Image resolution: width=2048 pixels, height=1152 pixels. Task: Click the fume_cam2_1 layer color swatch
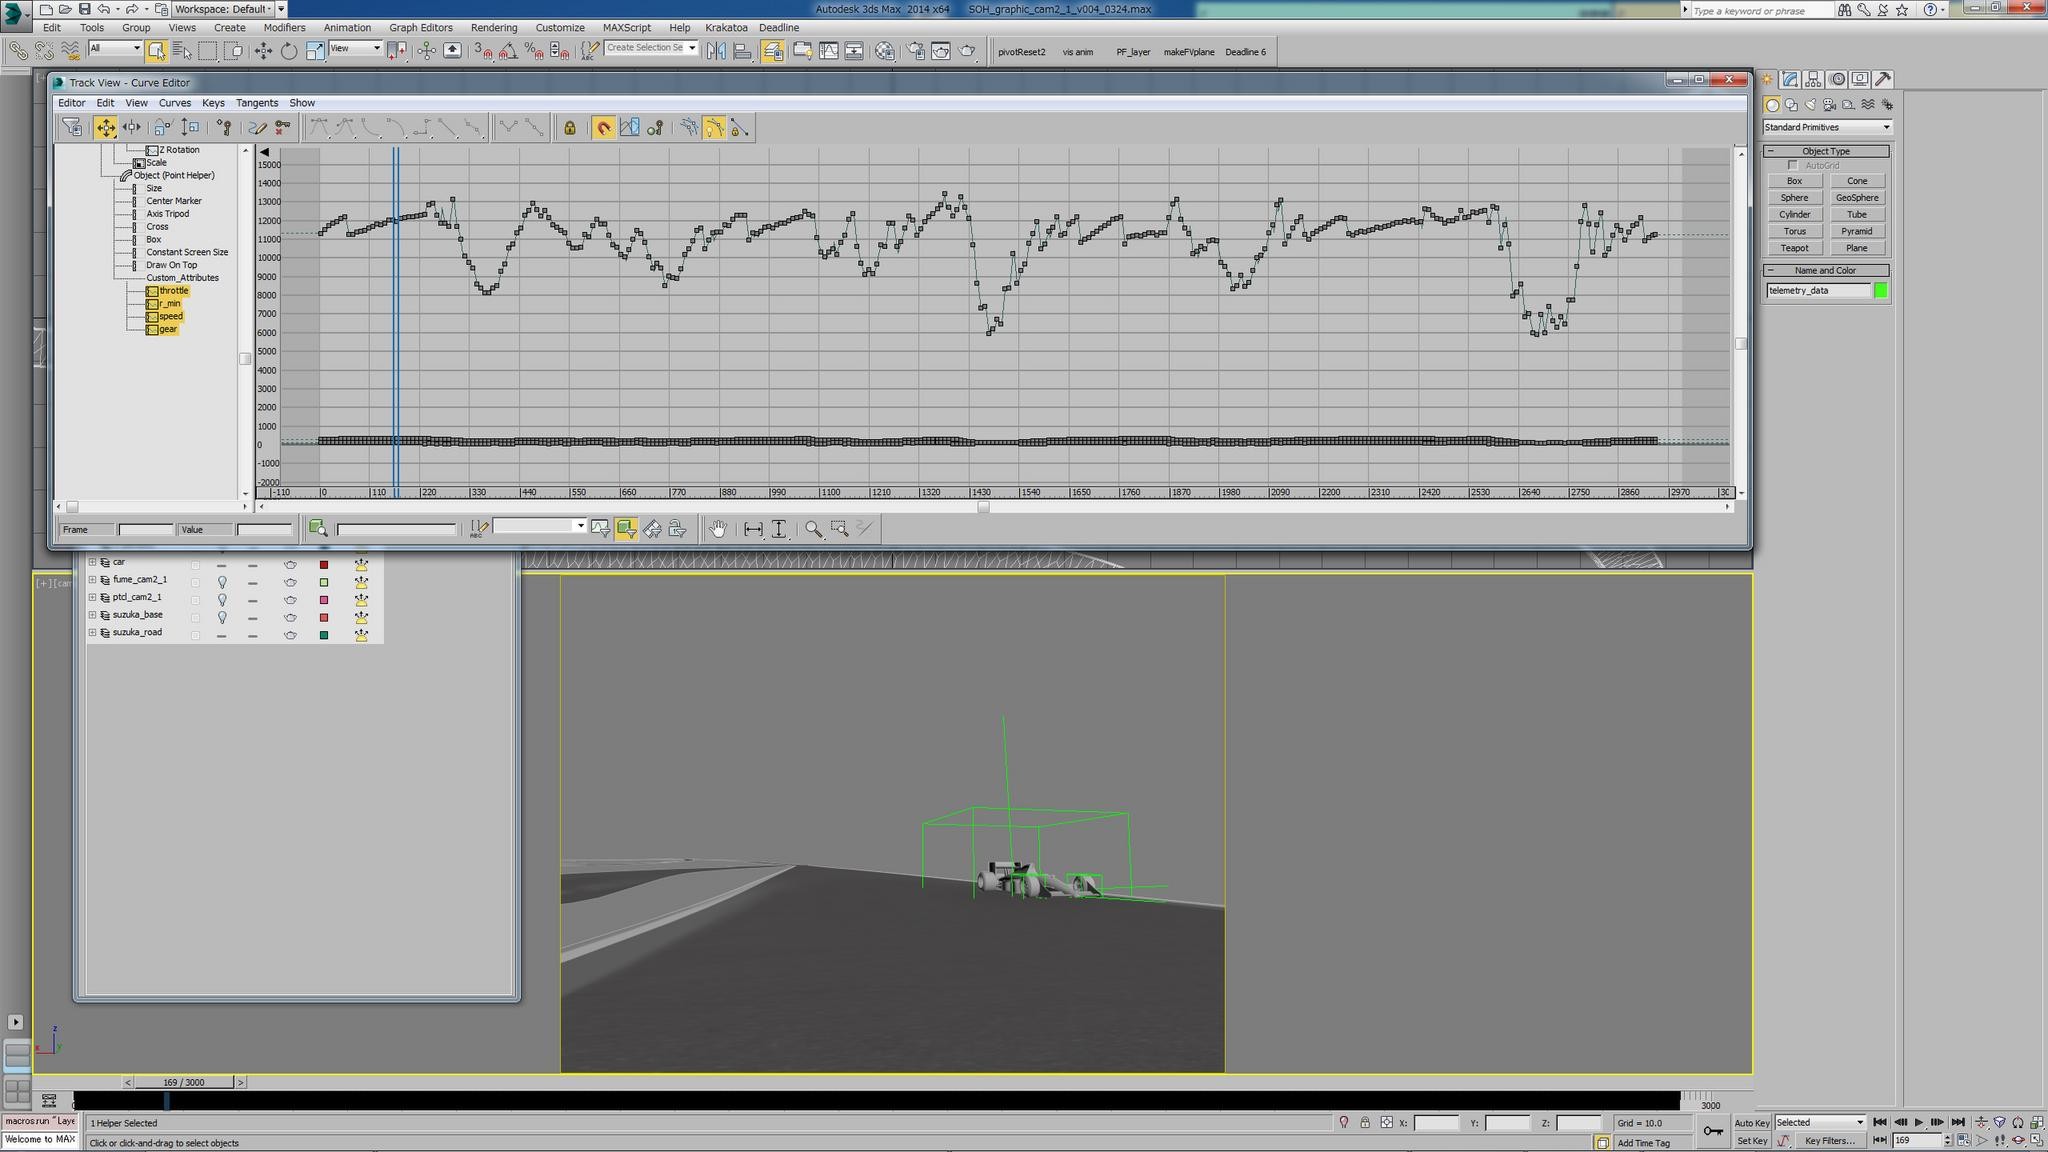click(324, 582)
